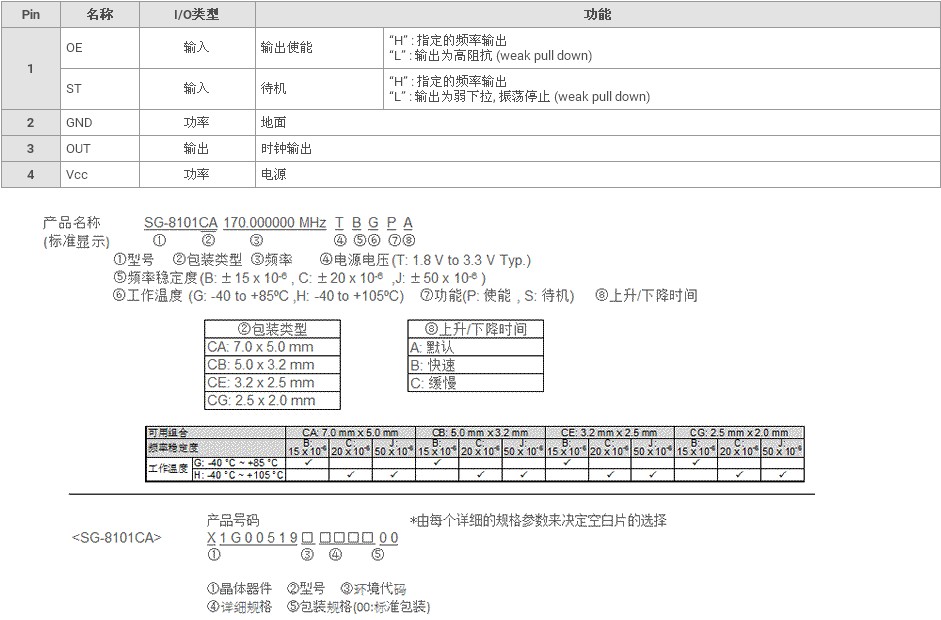Click the "⑦功能(P: 使能, S: 待机)" legend entry
The width and height of the screenshot is (941, 620).
497,296
